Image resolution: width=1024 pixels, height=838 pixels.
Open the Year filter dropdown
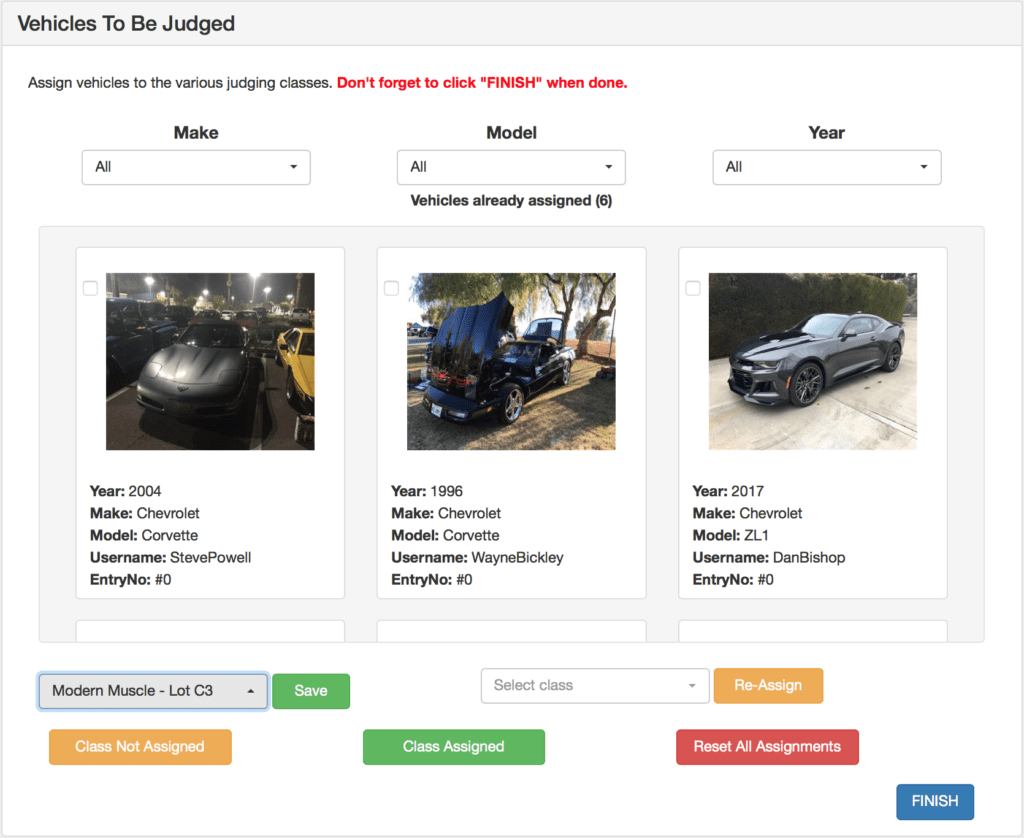pyautogui.click(x=826, y=167)
